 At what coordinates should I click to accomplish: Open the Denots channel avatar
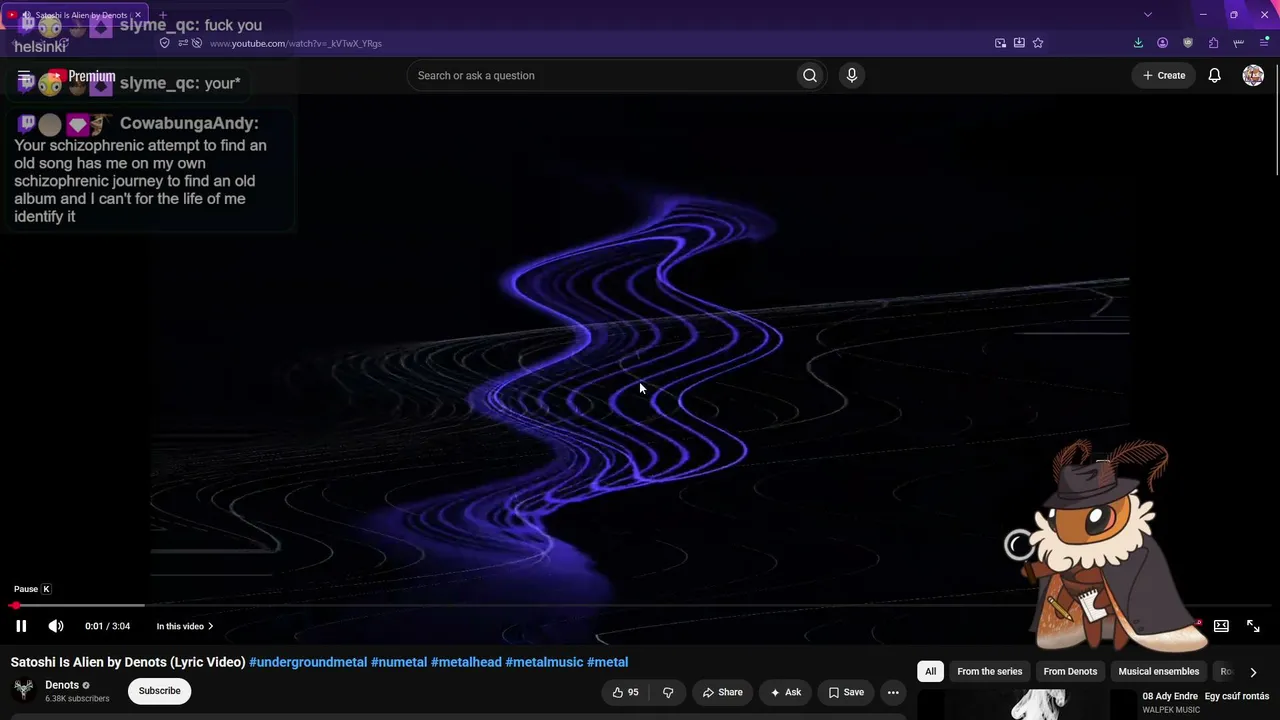click(23, 691)
